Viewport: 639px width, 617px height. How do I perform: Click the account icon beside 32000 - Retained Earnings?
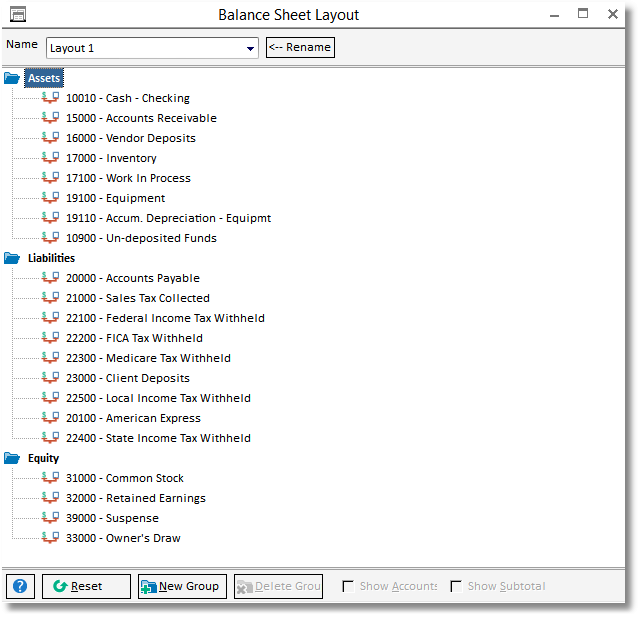[51, 498]
